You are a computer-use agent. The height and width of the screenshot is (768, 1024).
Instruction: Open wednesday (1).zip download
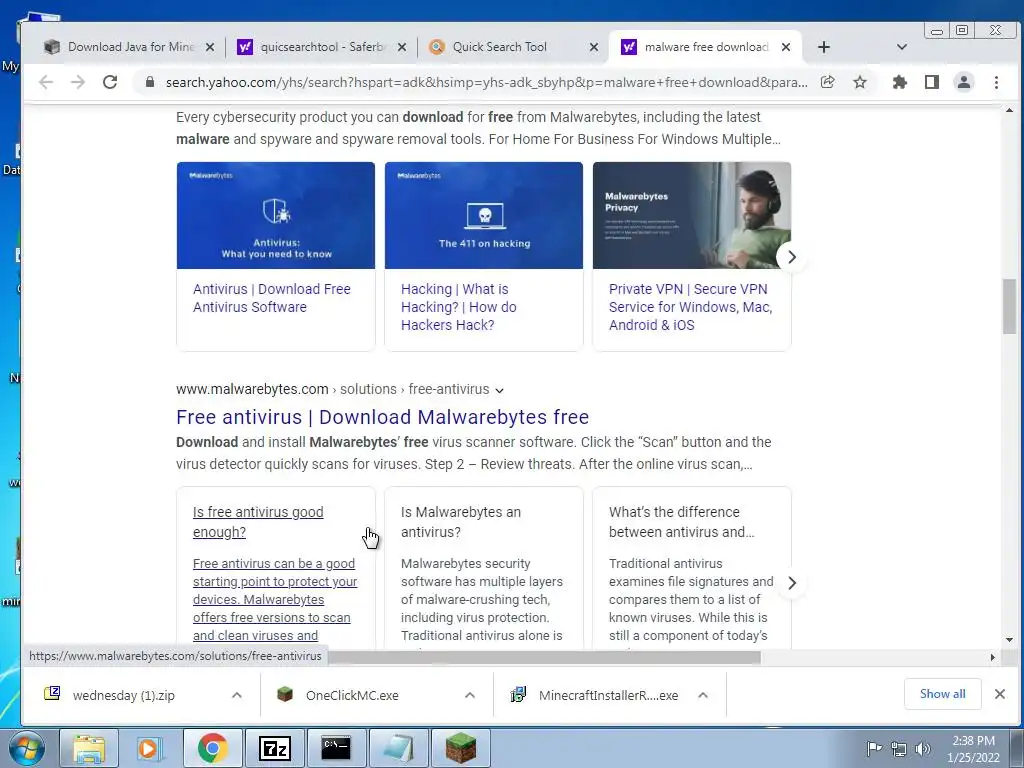pos(124,696)
